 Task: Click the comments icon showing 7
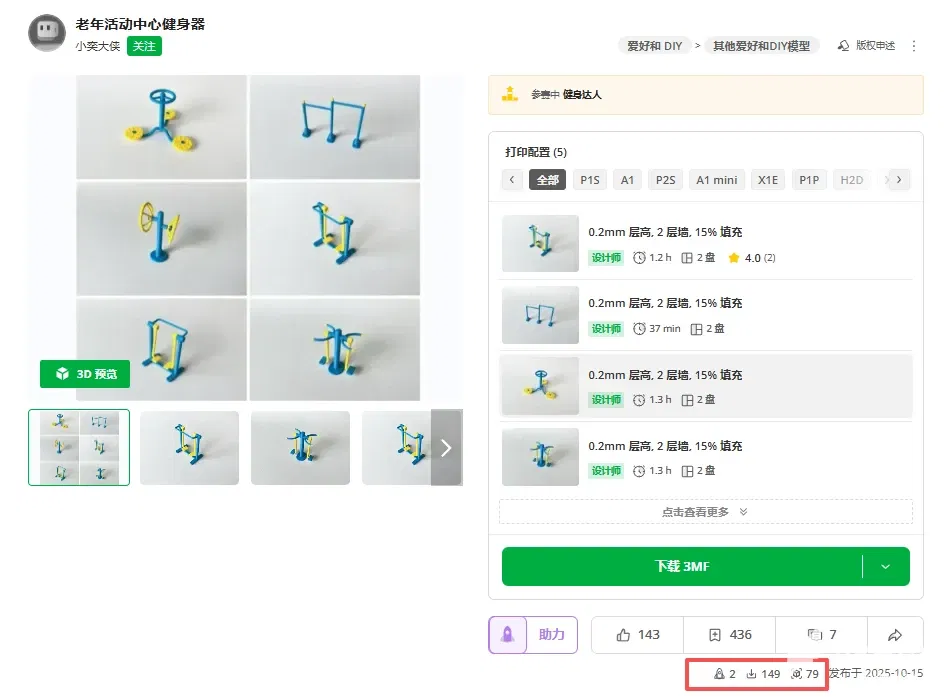pos(813,634)
